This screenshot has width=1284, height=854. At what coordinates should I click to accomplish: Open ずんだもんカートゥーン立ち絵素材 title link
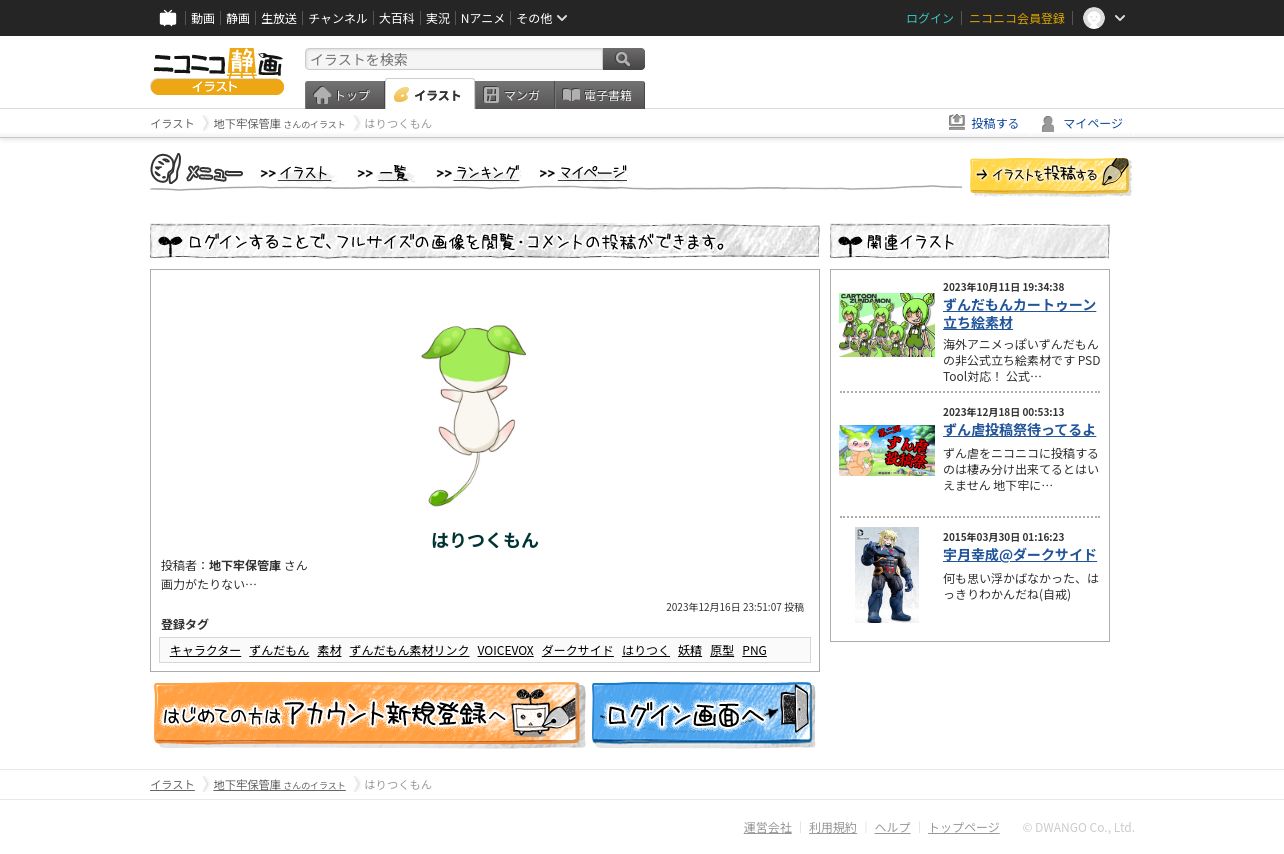(x=1019, y=313)
